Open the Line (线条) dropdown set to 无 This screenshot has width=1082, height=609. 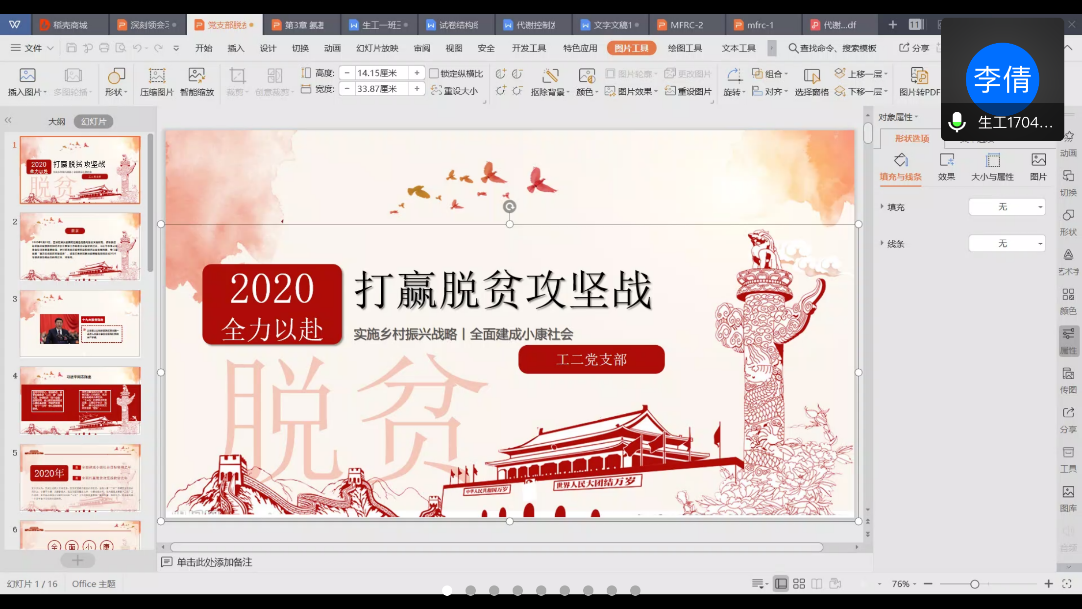click(1006, 243)
